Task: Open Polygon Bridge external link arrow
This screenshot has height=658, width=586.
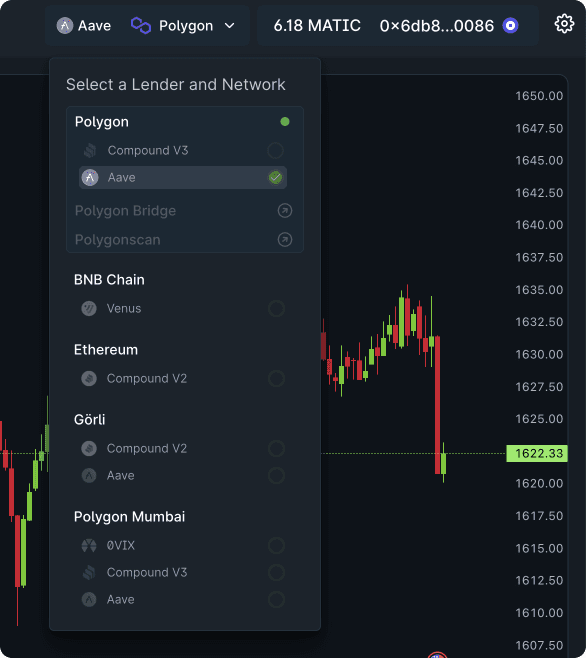Action: coord(285,211)
